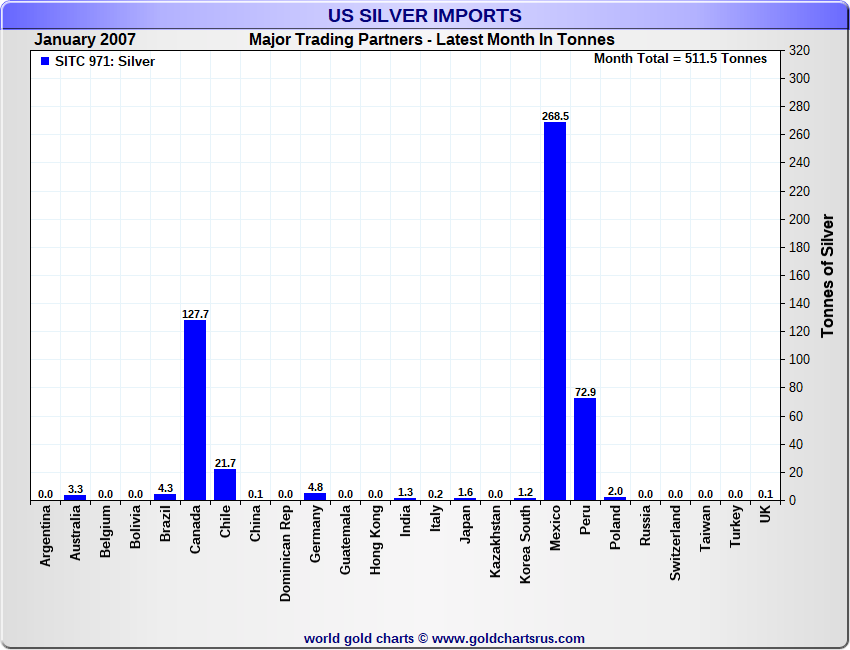850x650 pixels.
Task: Click the 'UK' axis label
Action: 765,514
